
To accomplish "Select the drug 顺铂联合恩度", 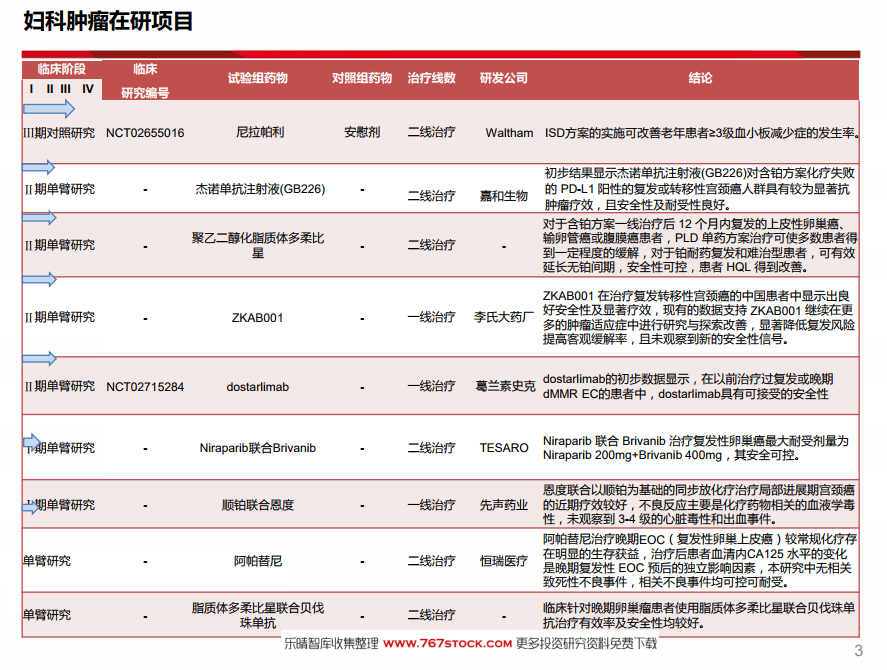I will pyautogui.click(x=257, y=505).
